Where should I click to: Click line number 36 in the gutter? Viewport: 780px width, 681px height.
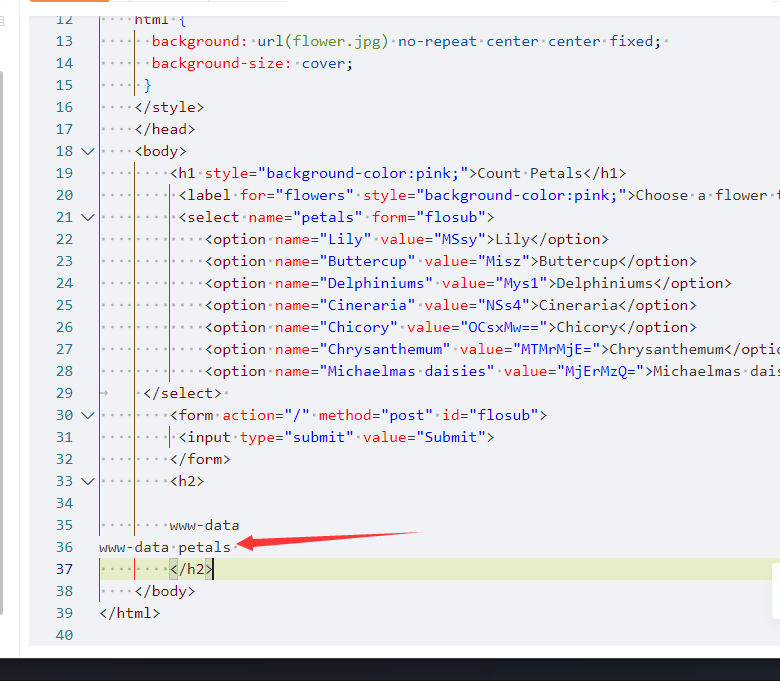(x=64, y=547)
